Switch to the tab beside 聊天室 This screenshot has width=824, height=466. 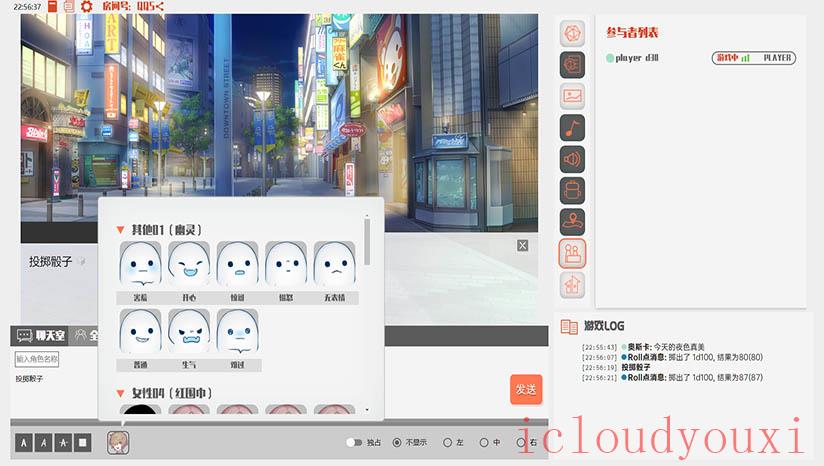pyautogui.click(x=85, y=335)
